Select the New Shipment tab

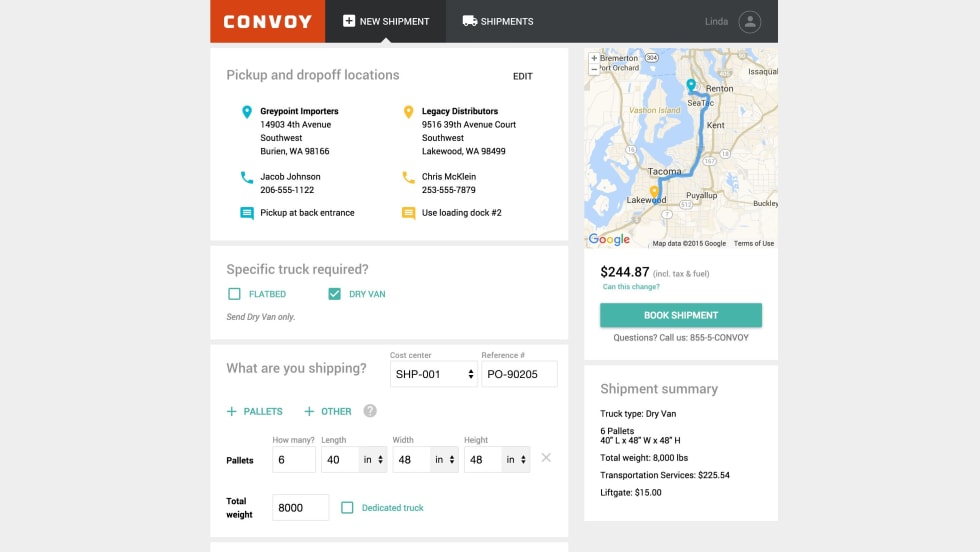pos(385,21)
